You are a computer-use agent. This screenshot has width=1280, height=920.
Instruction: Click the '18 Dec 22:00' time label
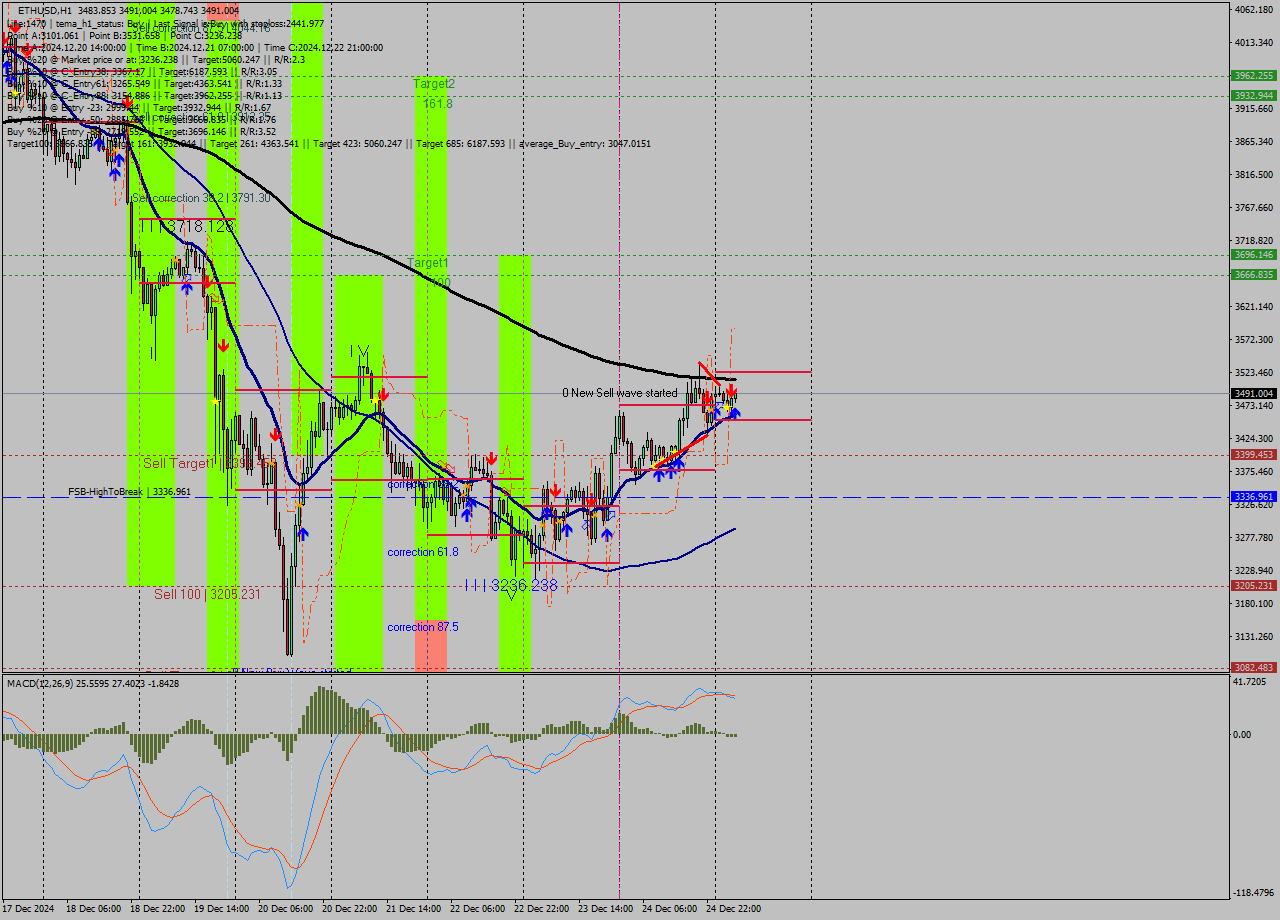pos(159,908)
